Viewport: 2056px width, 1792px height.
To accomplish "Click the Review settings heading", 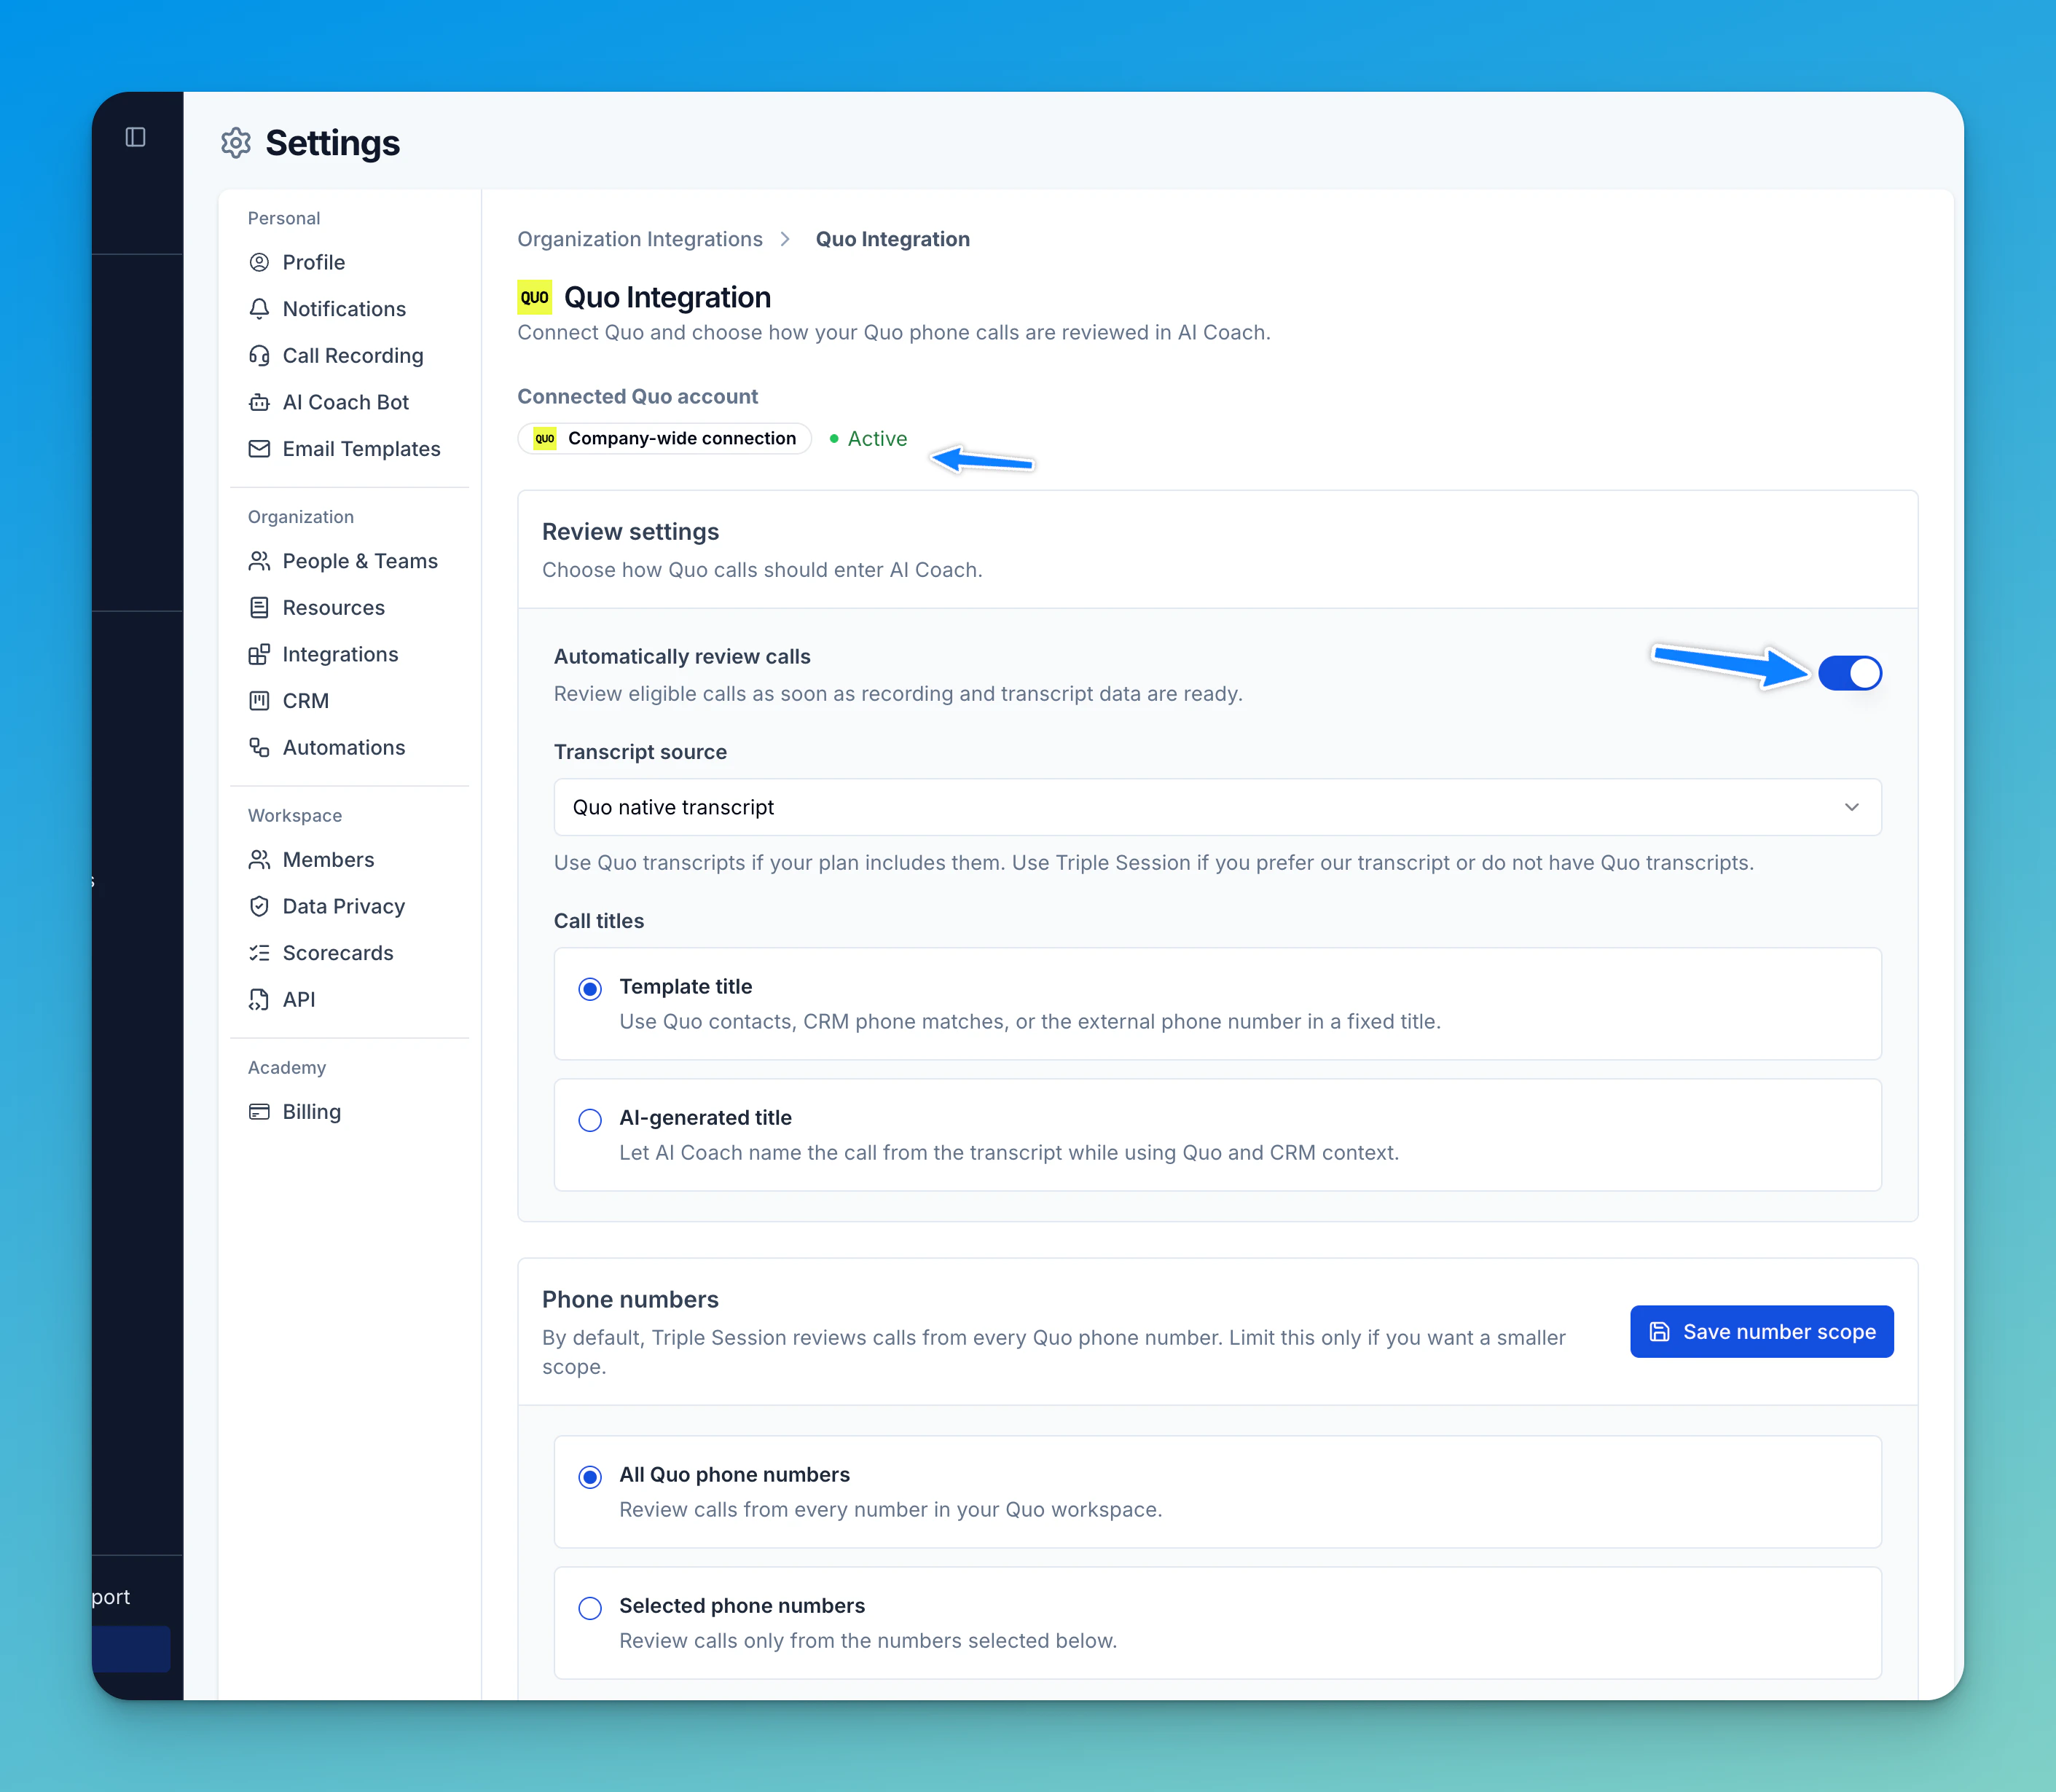I will click(630, 532).
